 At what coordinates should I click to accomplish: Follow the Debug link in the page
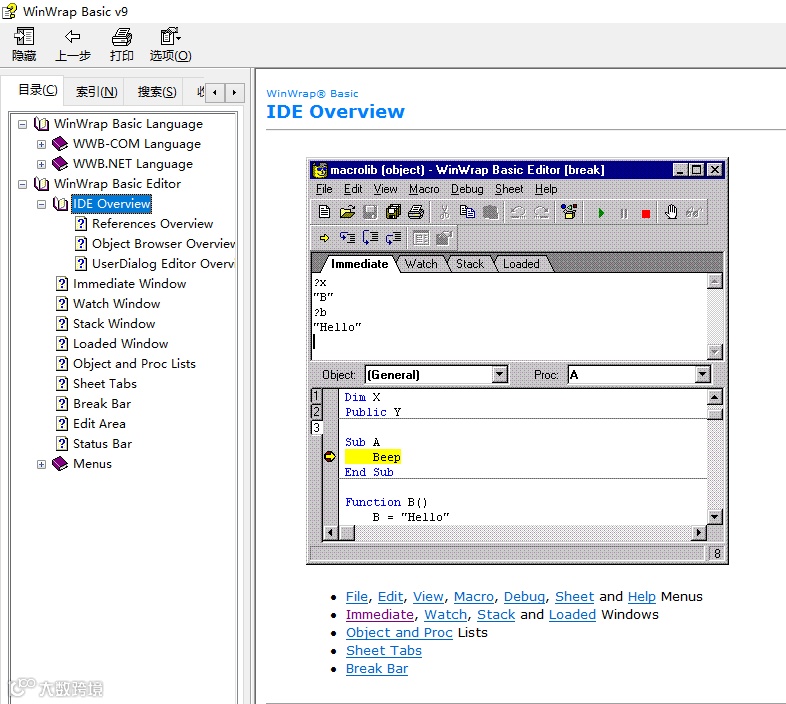click(524, 597)
